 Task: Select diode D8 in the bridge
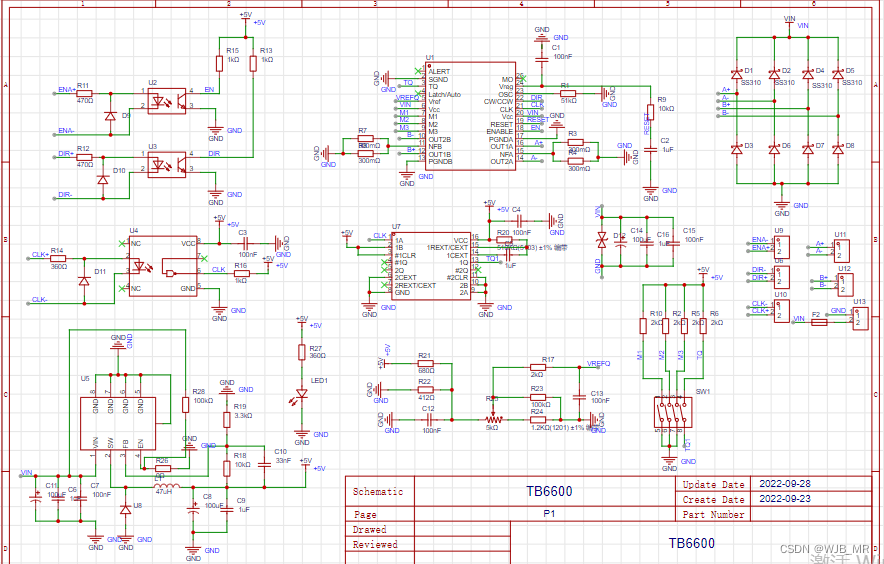838,149
